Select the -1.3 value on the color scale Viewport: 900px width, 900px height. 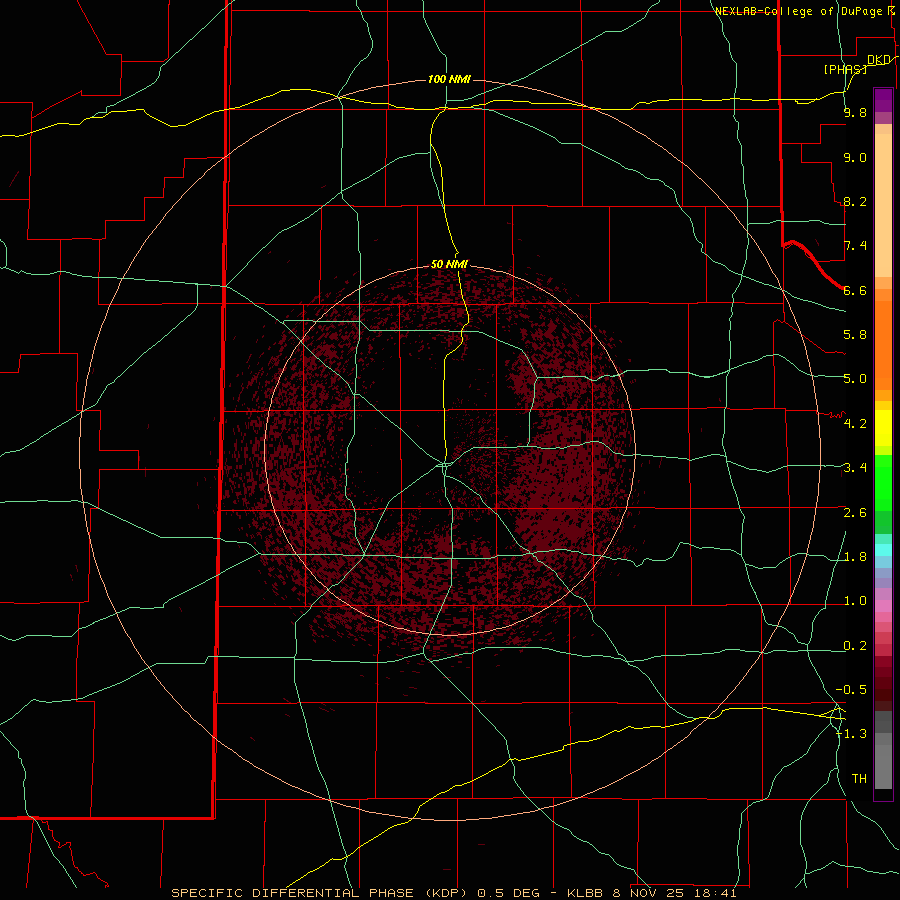(852, 734)
